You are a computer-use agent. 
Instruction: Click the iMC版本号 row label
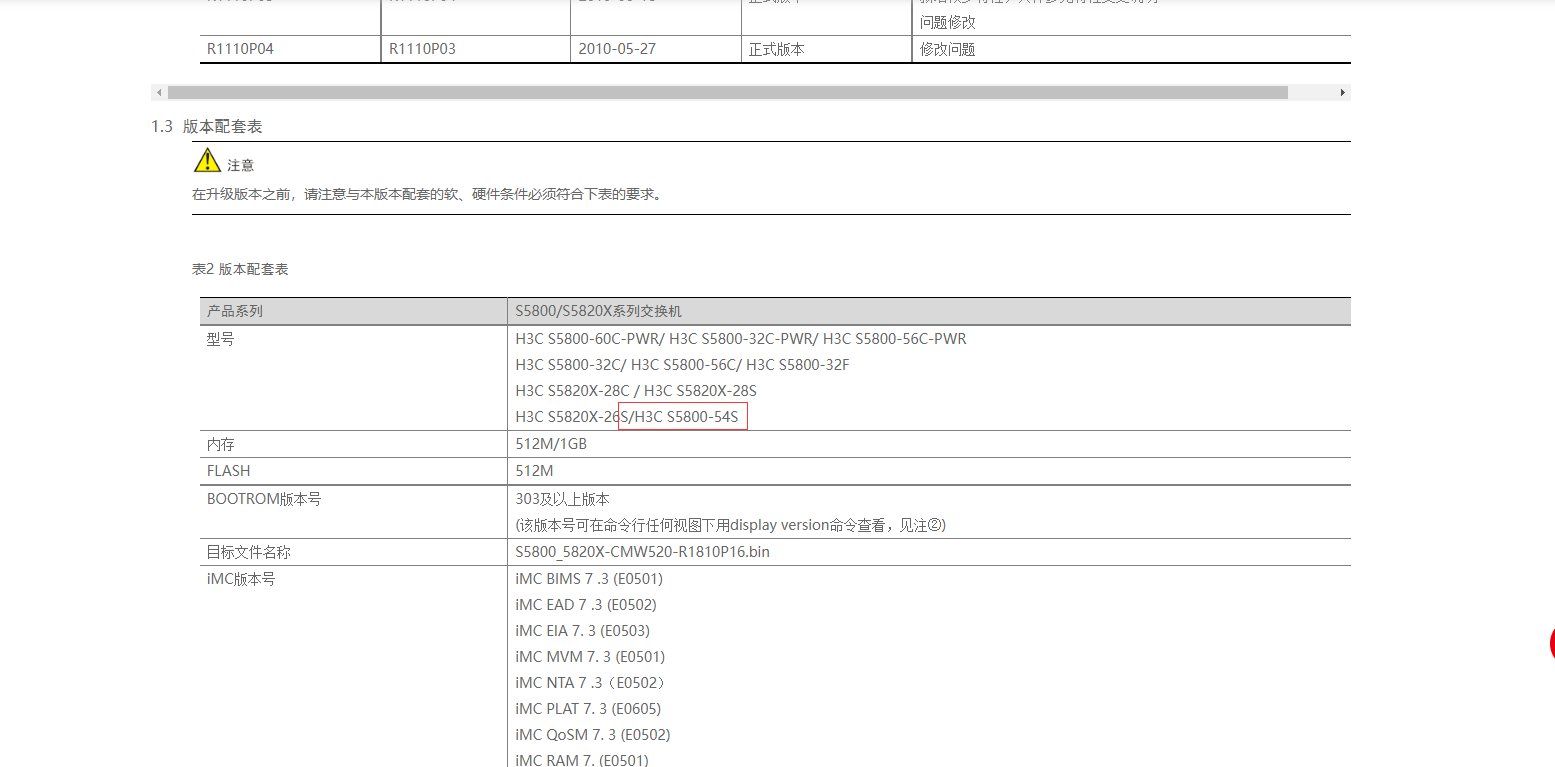[x=240, y=579]
